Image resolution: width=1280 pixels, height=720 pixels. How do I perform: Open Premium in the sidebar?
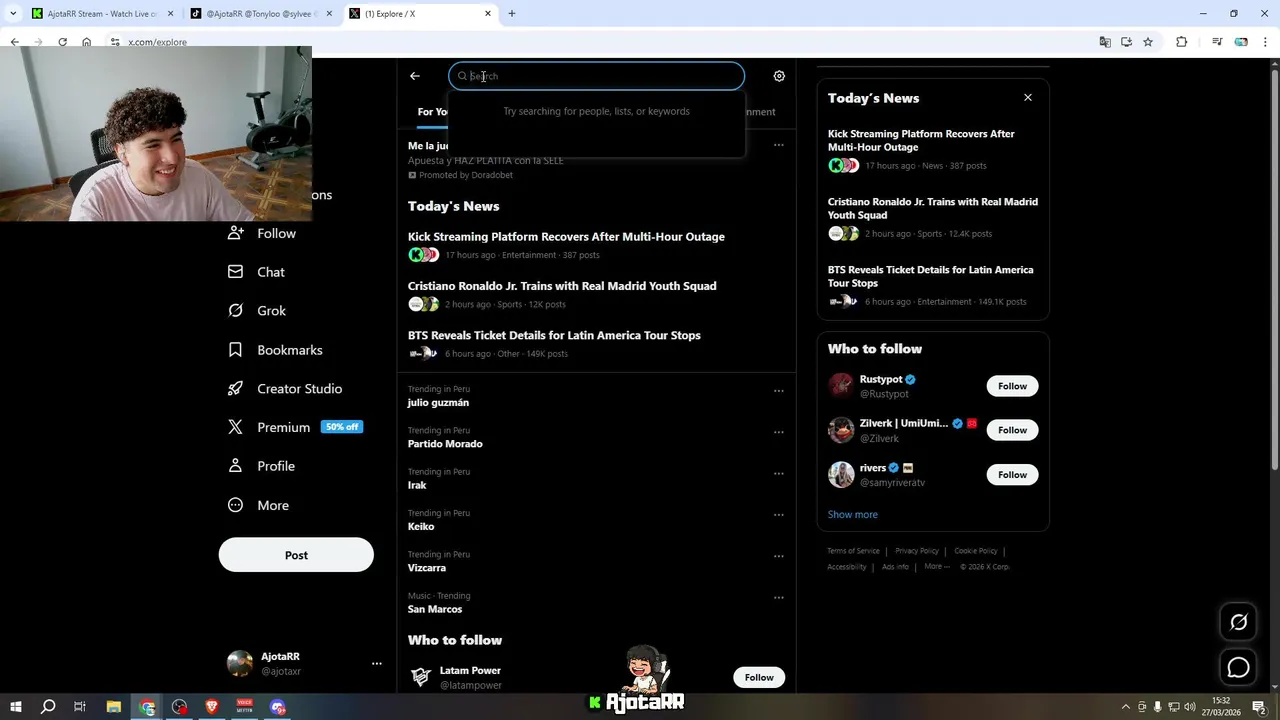click(x=294, y=427)
